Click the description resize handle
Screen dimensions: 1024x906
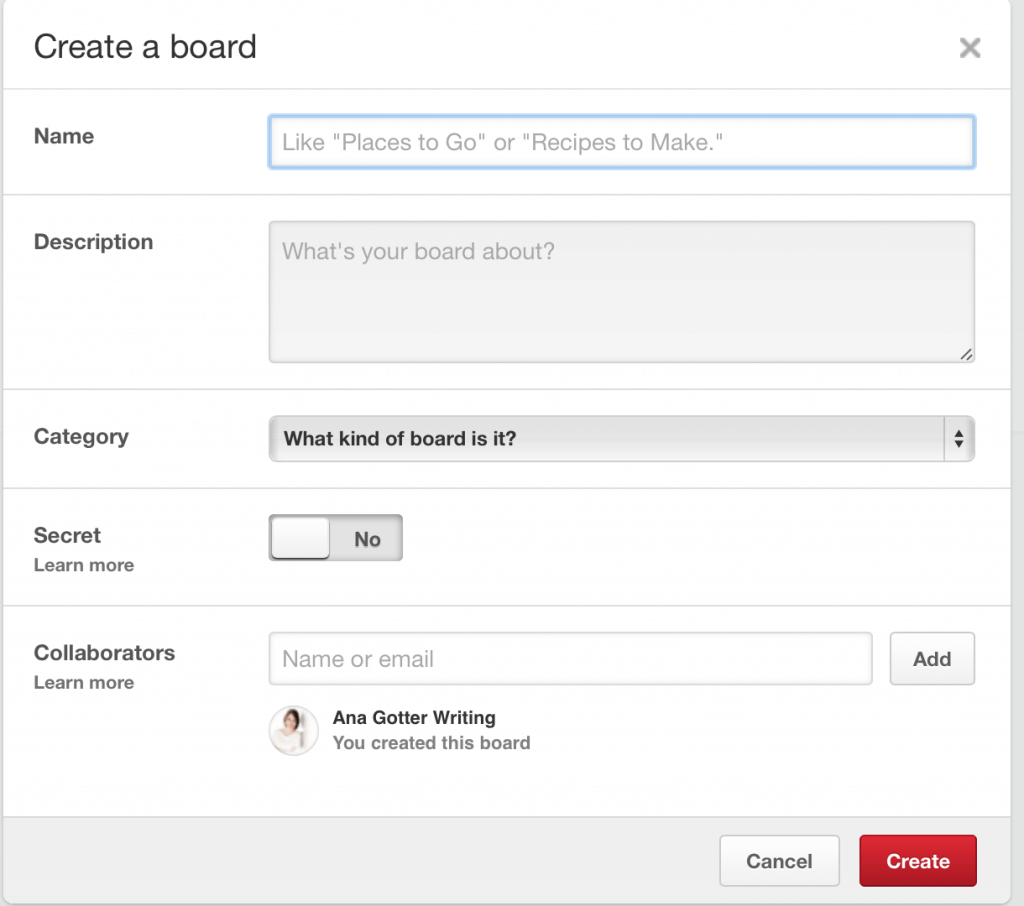pos(966,354)
